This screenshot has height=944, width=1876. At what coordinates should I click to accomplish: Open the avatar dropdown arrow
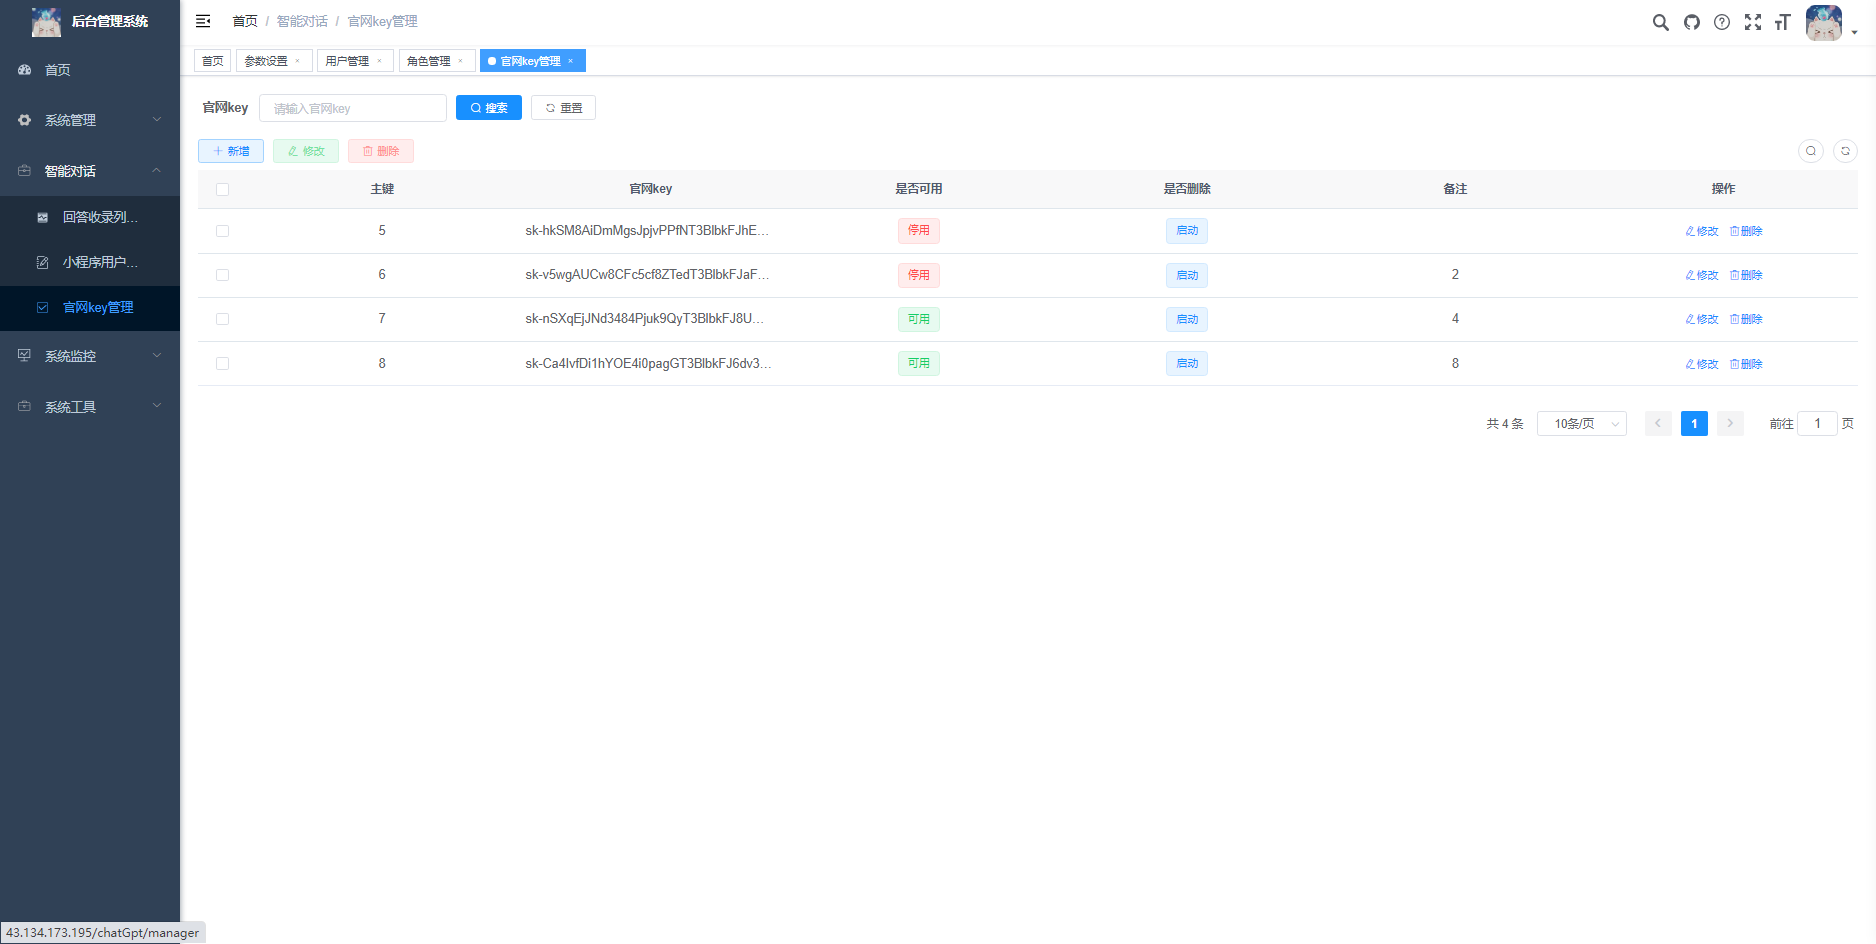click(x=1855, y=31)
